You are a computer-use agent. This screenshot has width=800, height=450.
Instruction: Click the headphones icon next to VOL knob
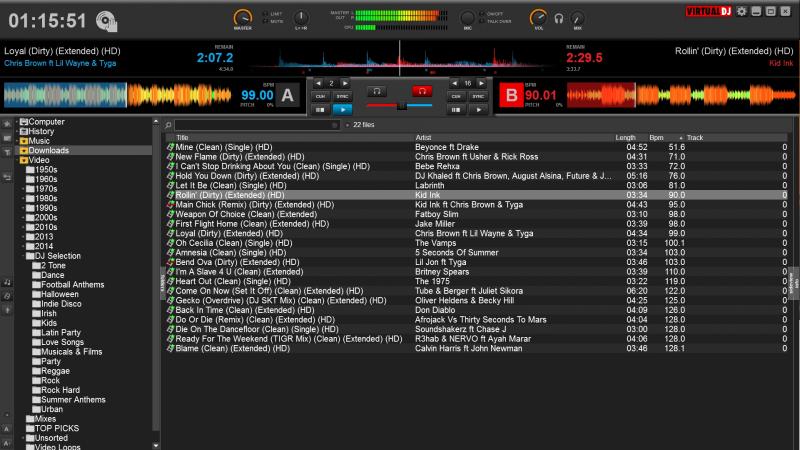(559, 19)
